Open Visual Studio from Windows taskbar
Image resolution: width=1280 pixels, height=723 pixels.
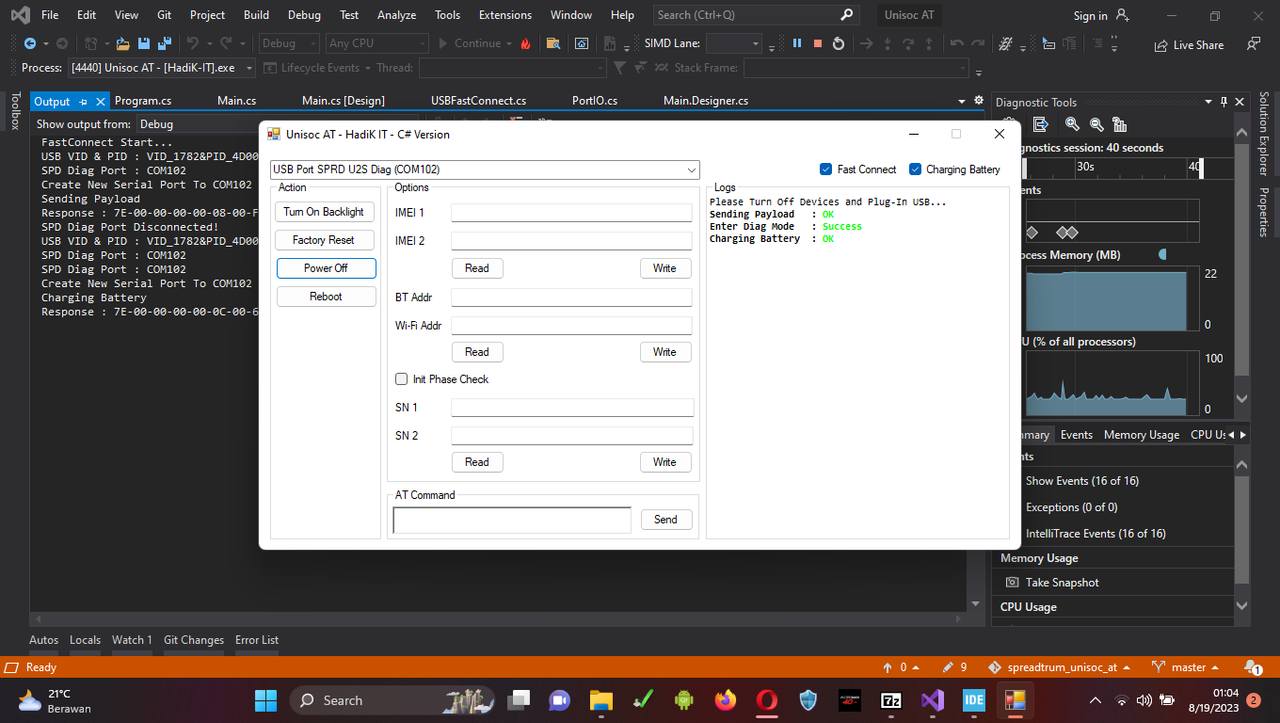pyautogui.click(x=932, y=700)
